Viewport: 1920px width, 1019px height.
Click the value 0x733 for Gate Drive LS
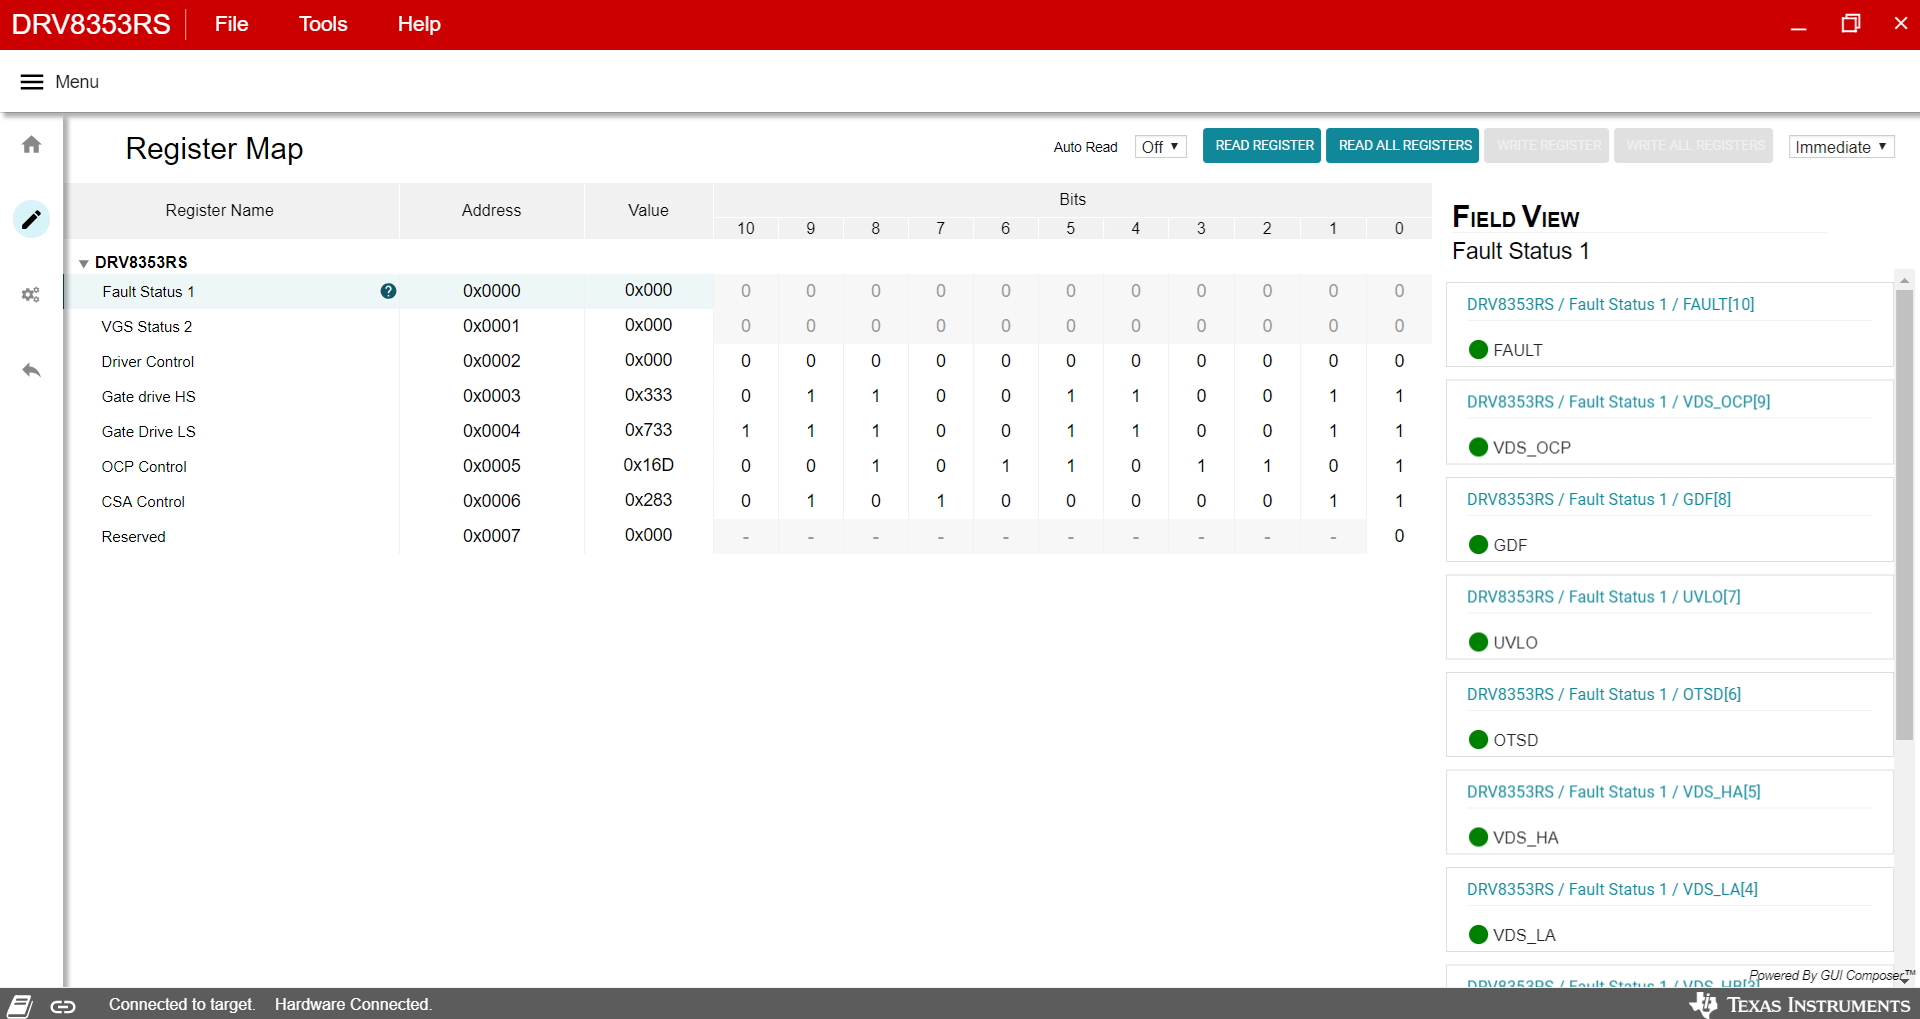[649, 430]
